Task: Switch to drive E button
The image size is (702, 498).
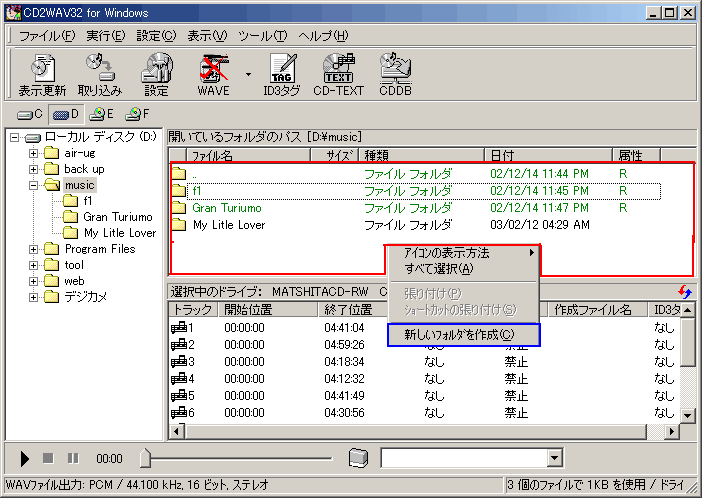Action: pyautogui.click(x=103, y=114)
